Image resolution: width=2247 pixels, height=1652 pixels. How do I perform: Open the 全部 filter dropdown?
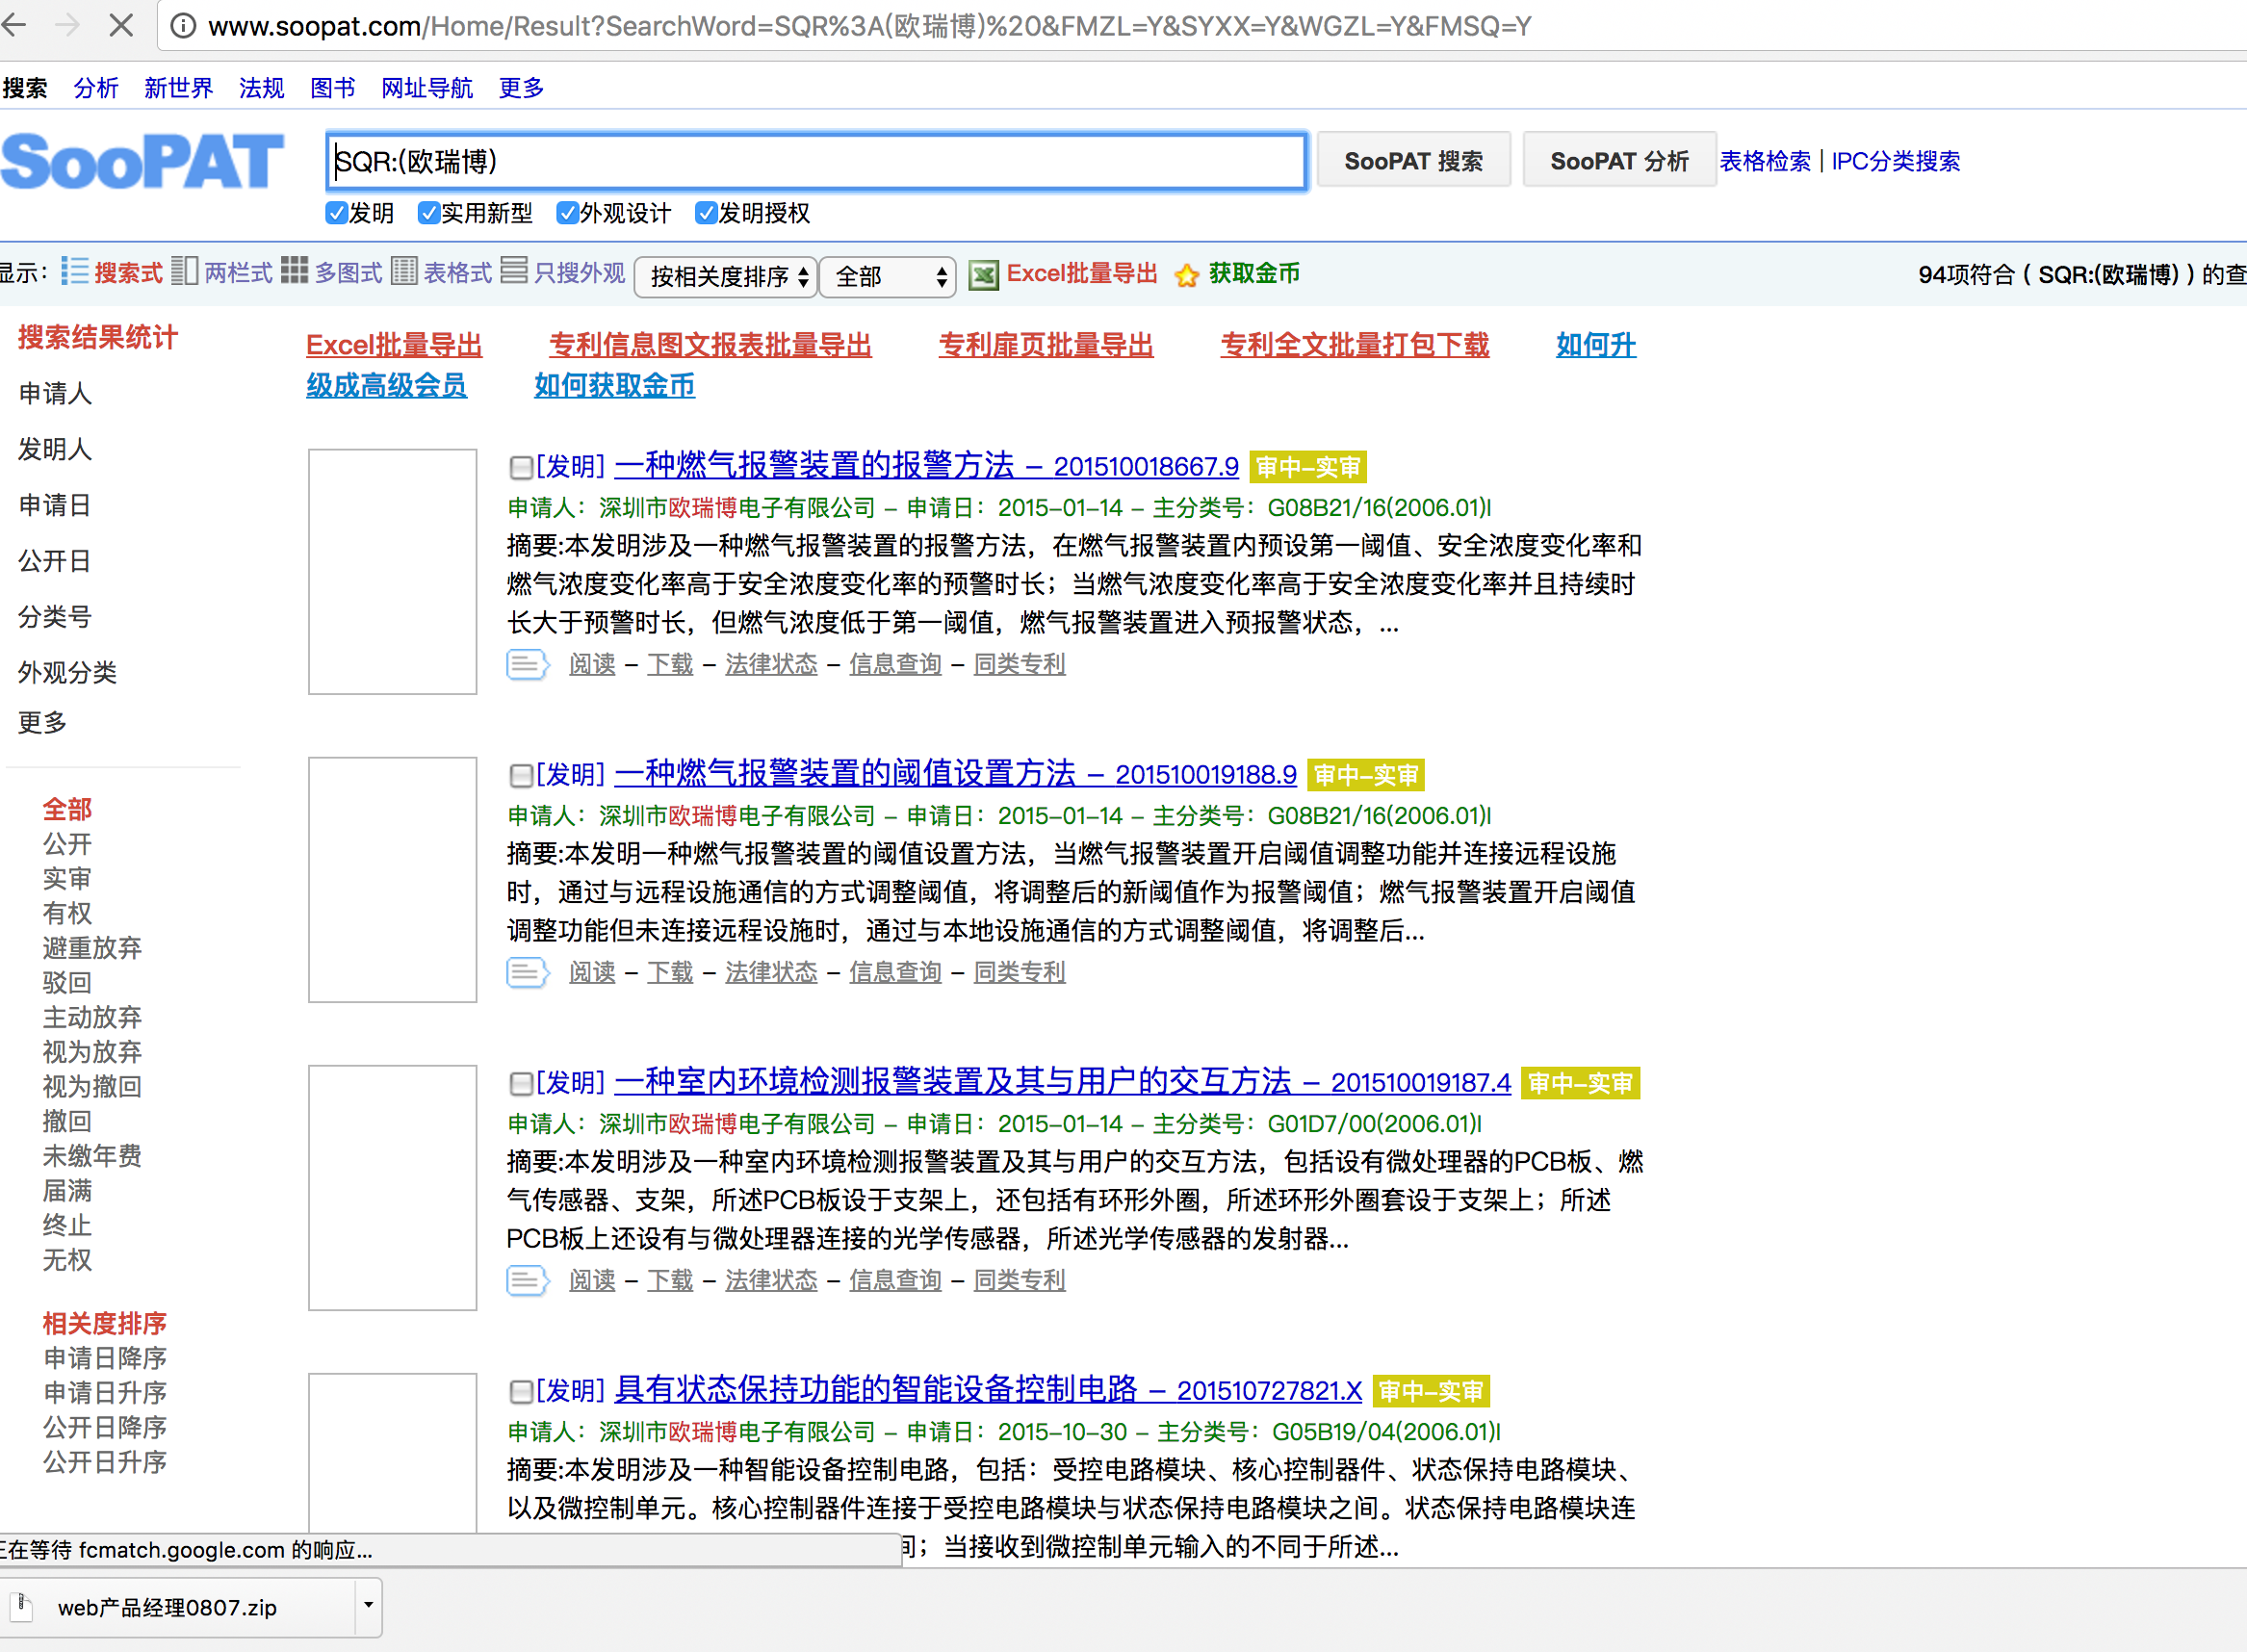[888, 276]
